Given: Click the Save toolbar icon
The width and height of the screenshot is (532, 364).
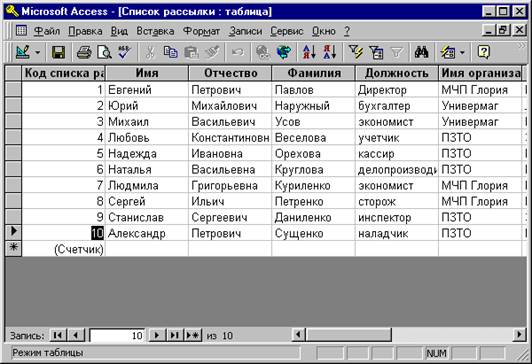Looking at the screenshot, I should pyautogui.click(x=58, y=52).
